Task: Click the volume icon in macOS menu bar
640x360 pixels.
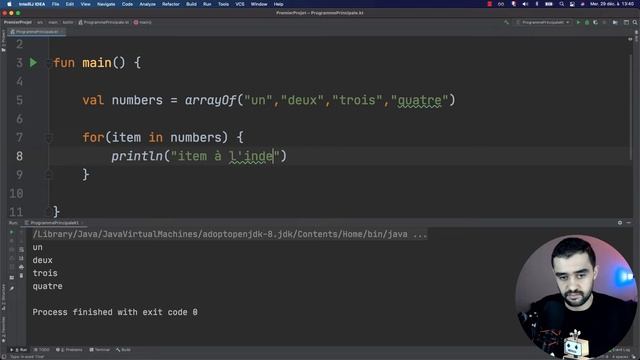Action: [525, 4]
